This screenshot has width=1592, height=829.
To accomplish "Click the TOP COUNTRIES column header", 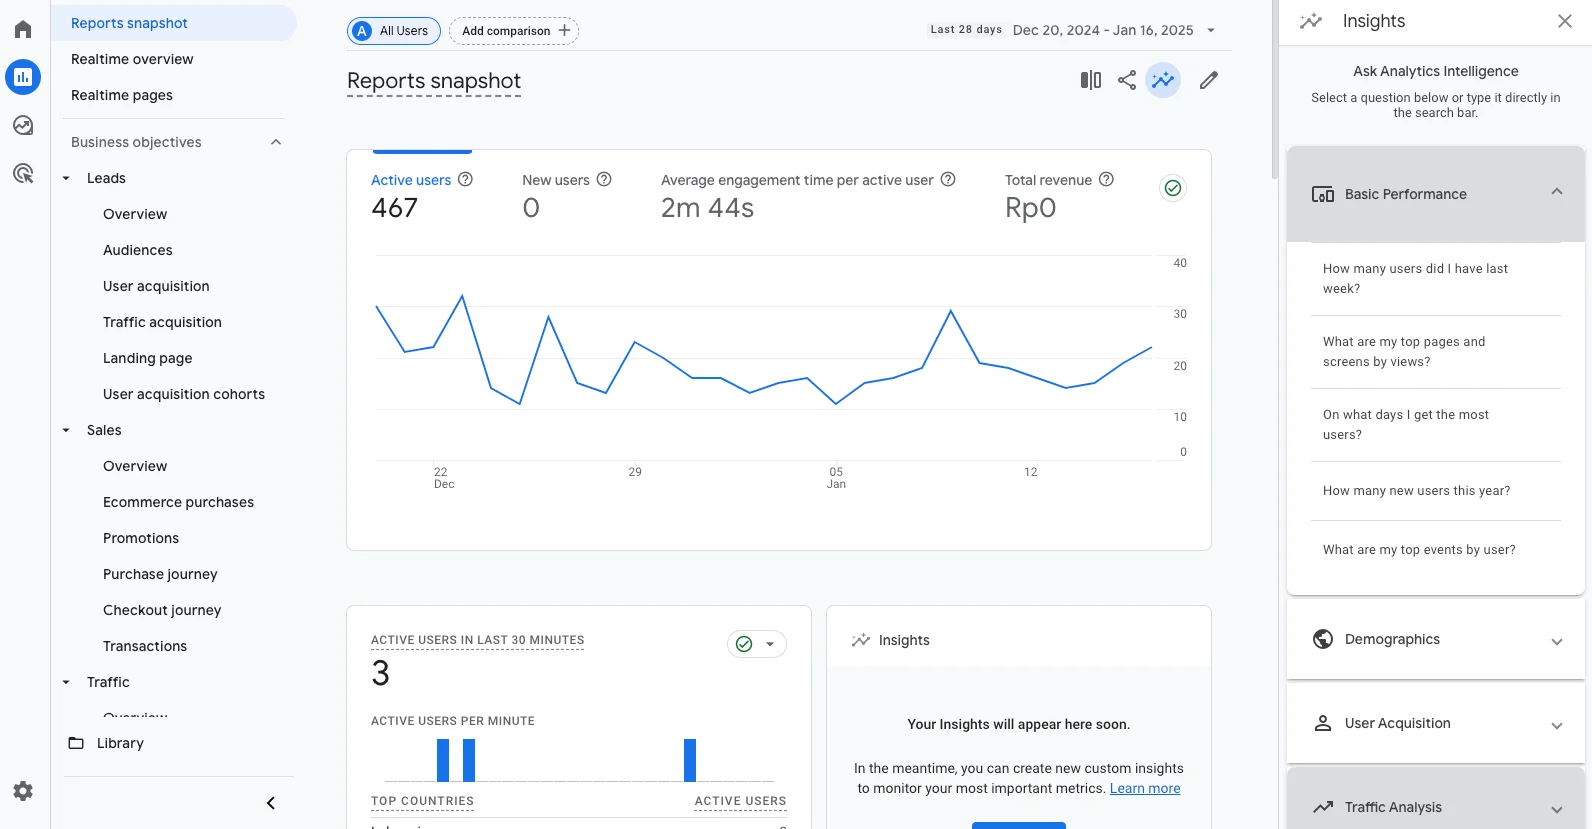I will [x=422, y=801].
